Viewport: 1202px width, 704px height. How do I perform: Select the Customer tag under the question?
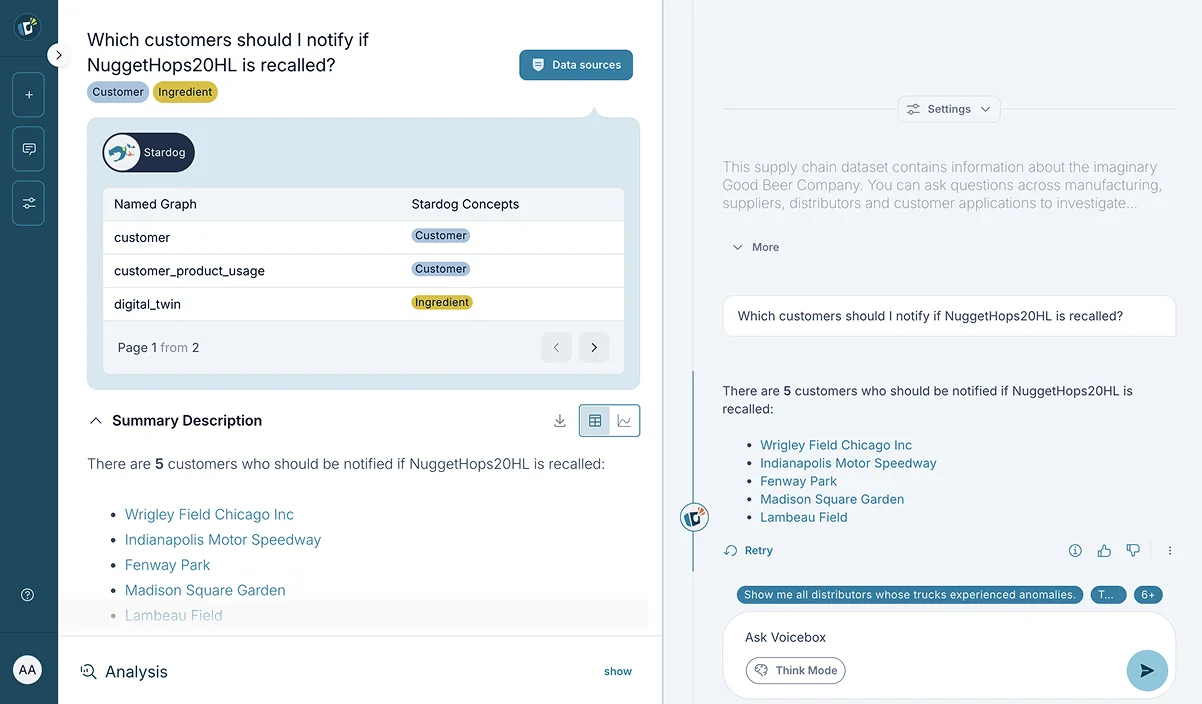click(118, 91)
